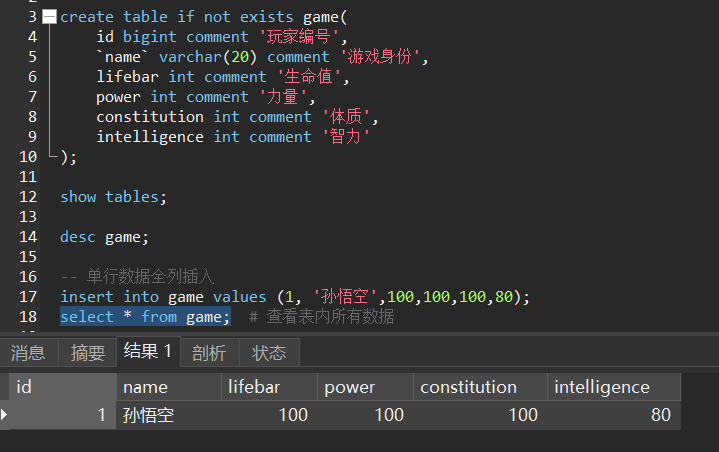Viewport: 719px width, 452px height.
Task: Click the power cell showing 100
Action: (365, 415)
